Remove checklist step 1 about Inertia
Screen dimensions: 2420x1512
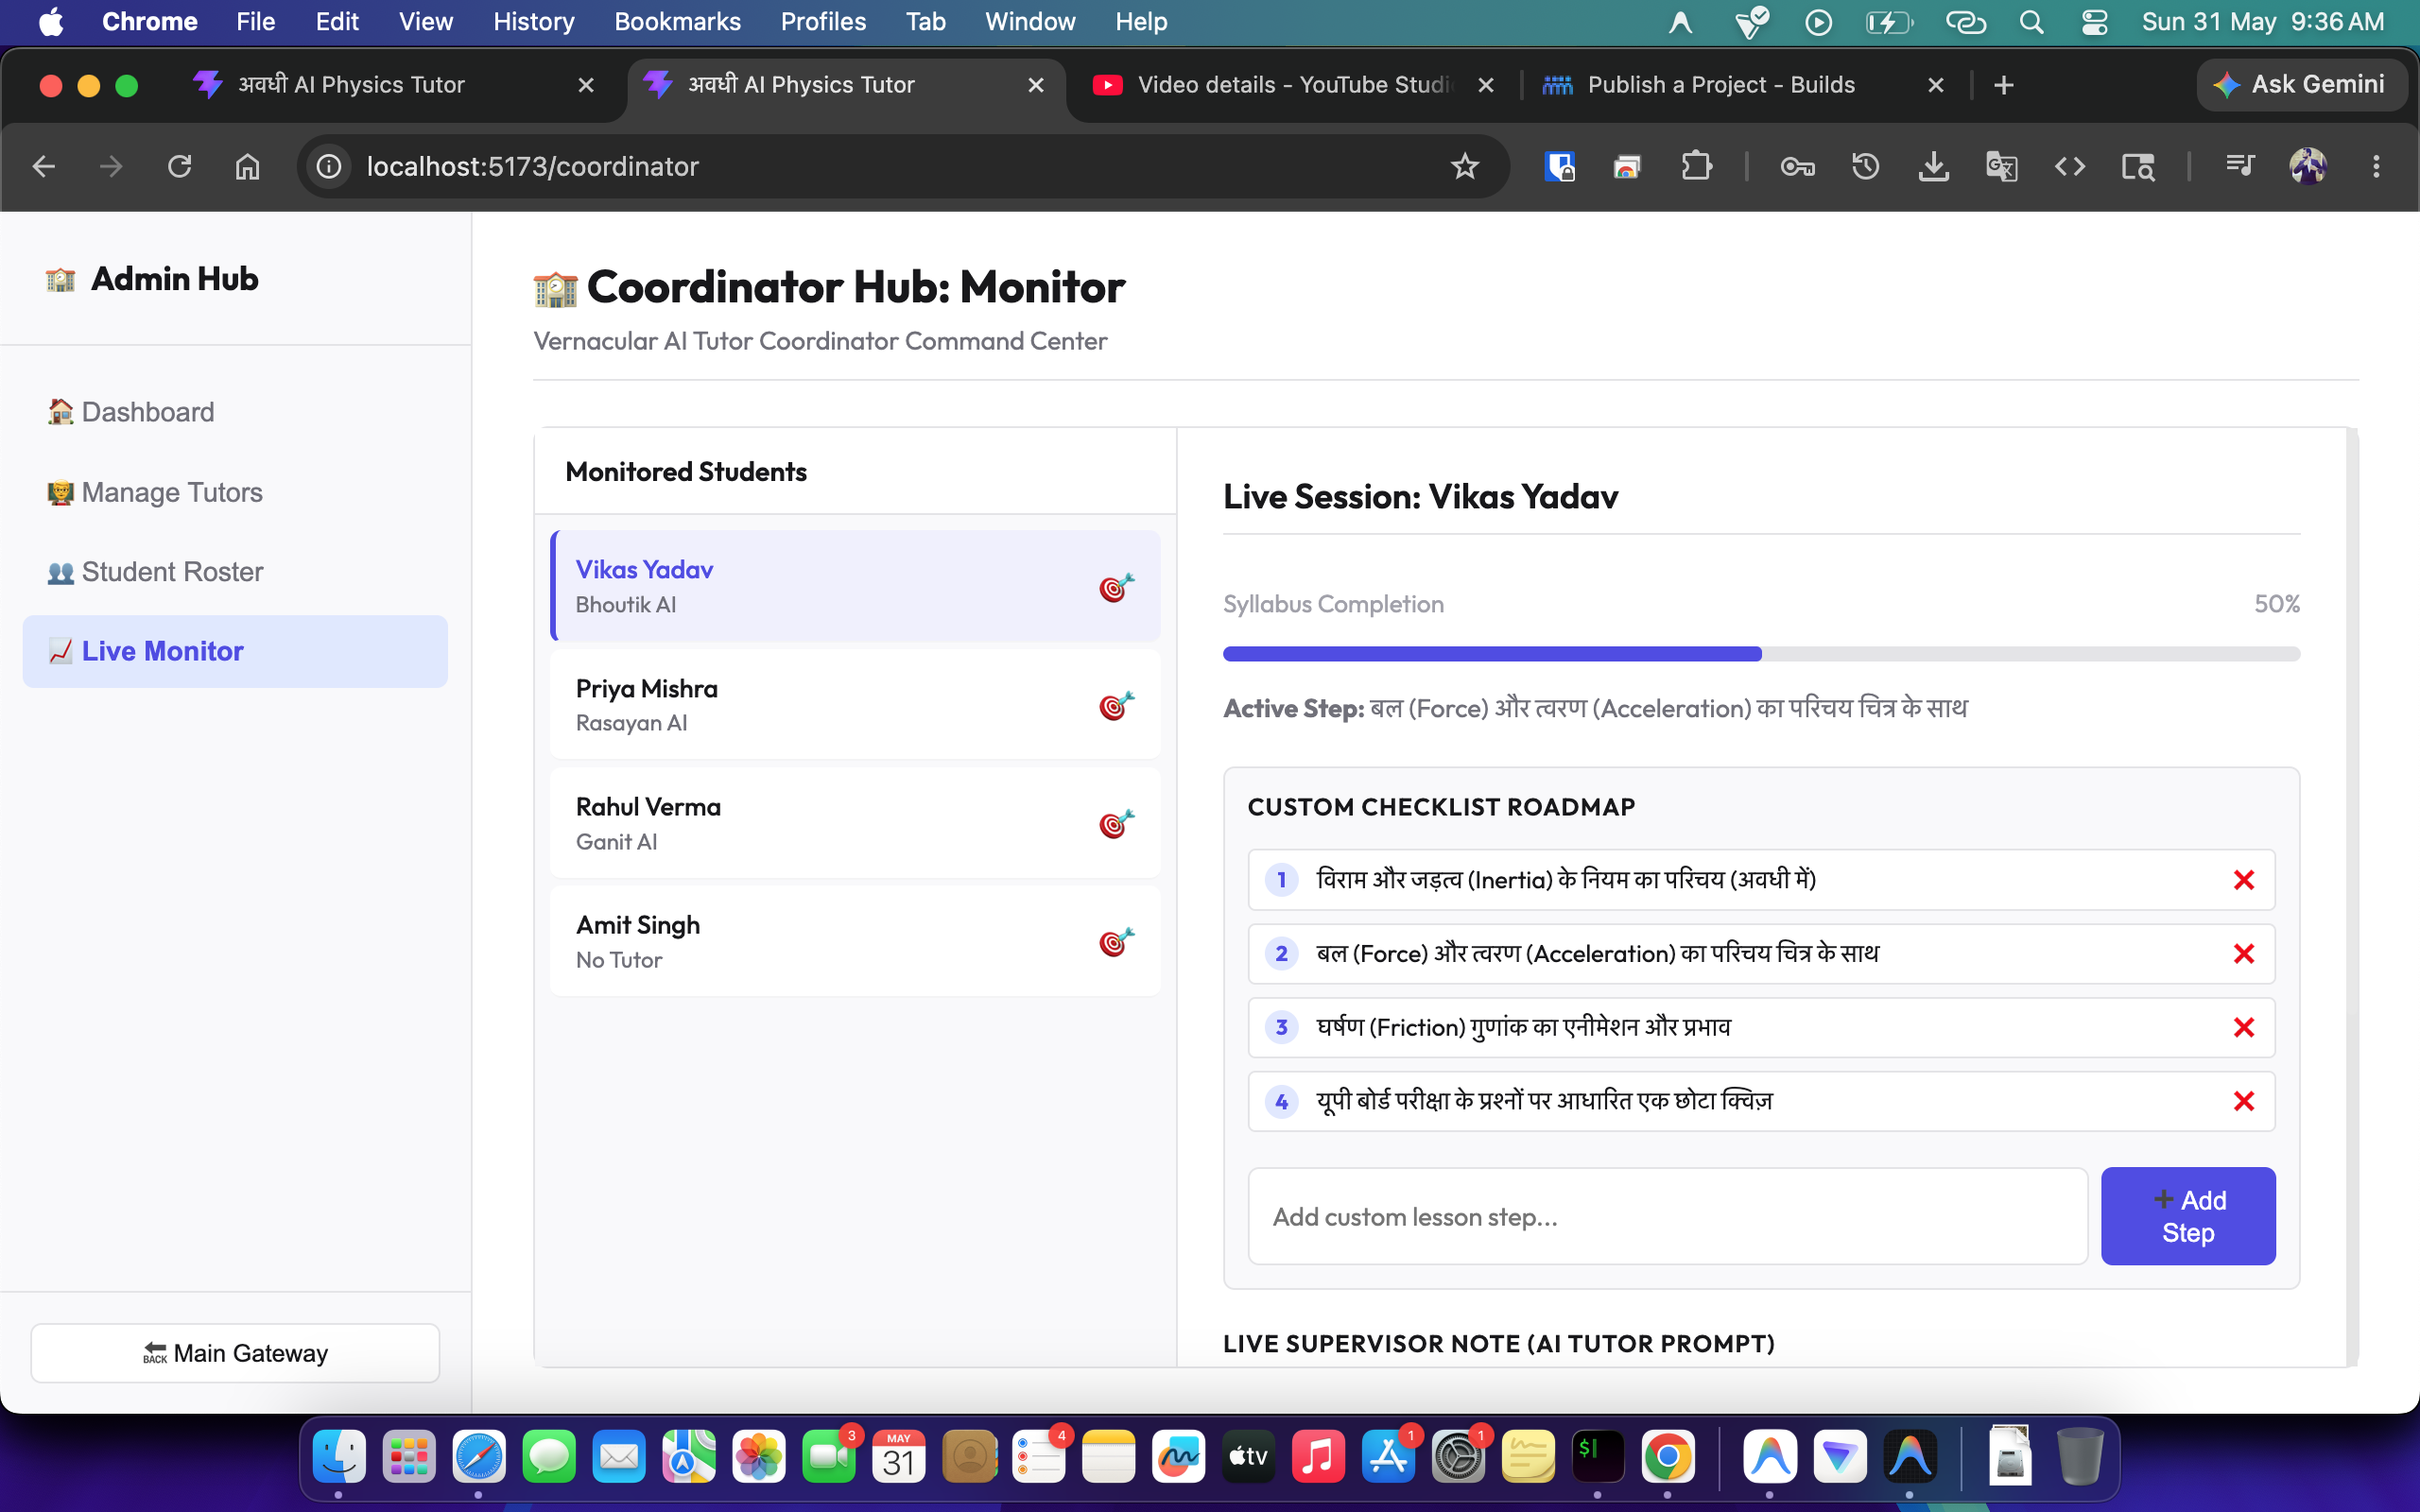(x=2243, y=880)
